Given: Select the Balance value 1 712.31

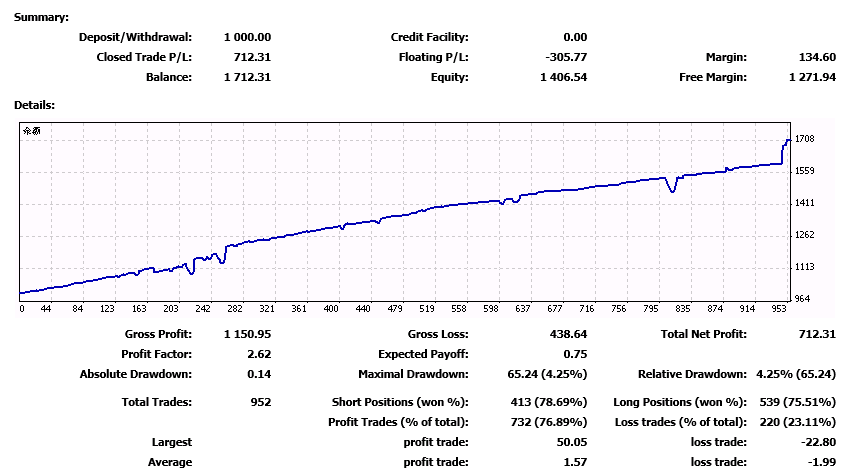Looking at the screenshot, I should [248, 77].
